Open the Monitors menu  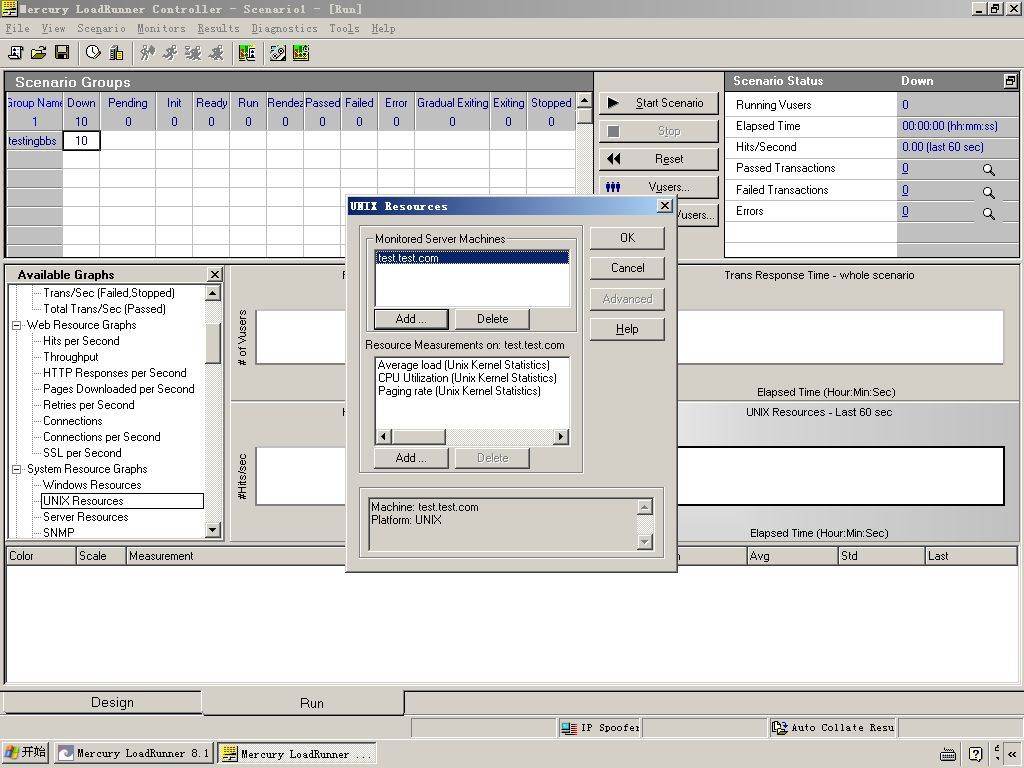point(161,29)
